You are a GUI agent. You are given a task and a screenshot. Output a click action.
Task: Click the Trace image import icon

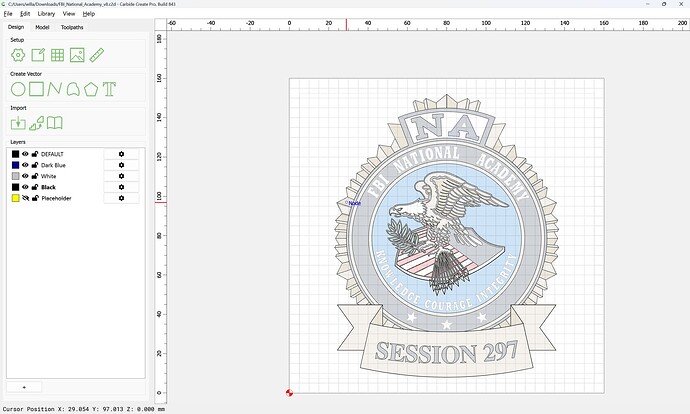tap(37, 123)
